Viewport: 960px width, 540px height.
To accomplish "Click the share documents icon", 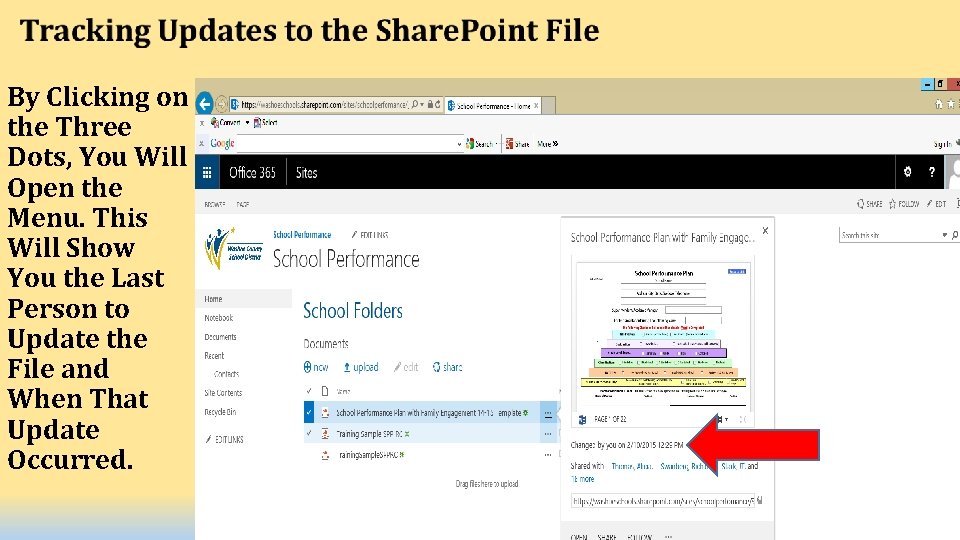I will (437, 367).
